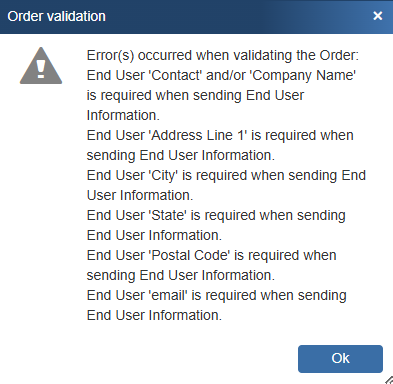Screen dimensions: 393x384
Task: Select the End User 'City' error line
Action: [226, 175]
